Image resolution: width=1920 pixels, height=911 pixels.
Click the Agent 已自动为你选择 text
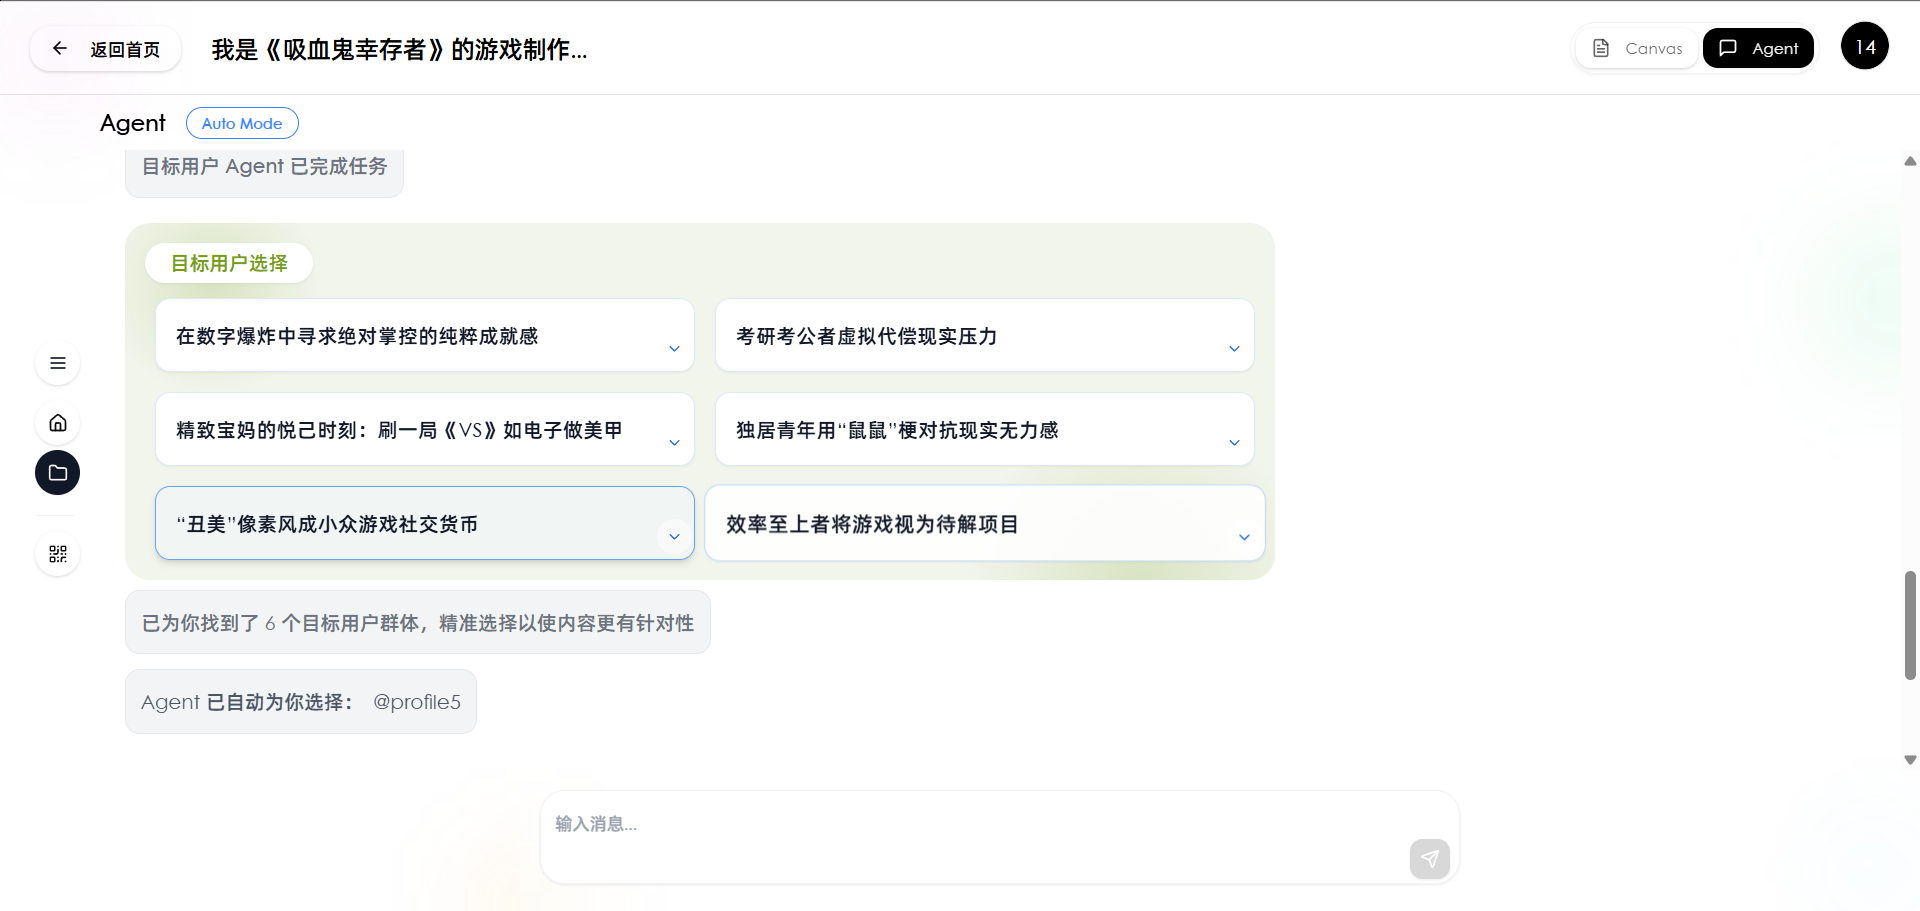pos(247,702)
